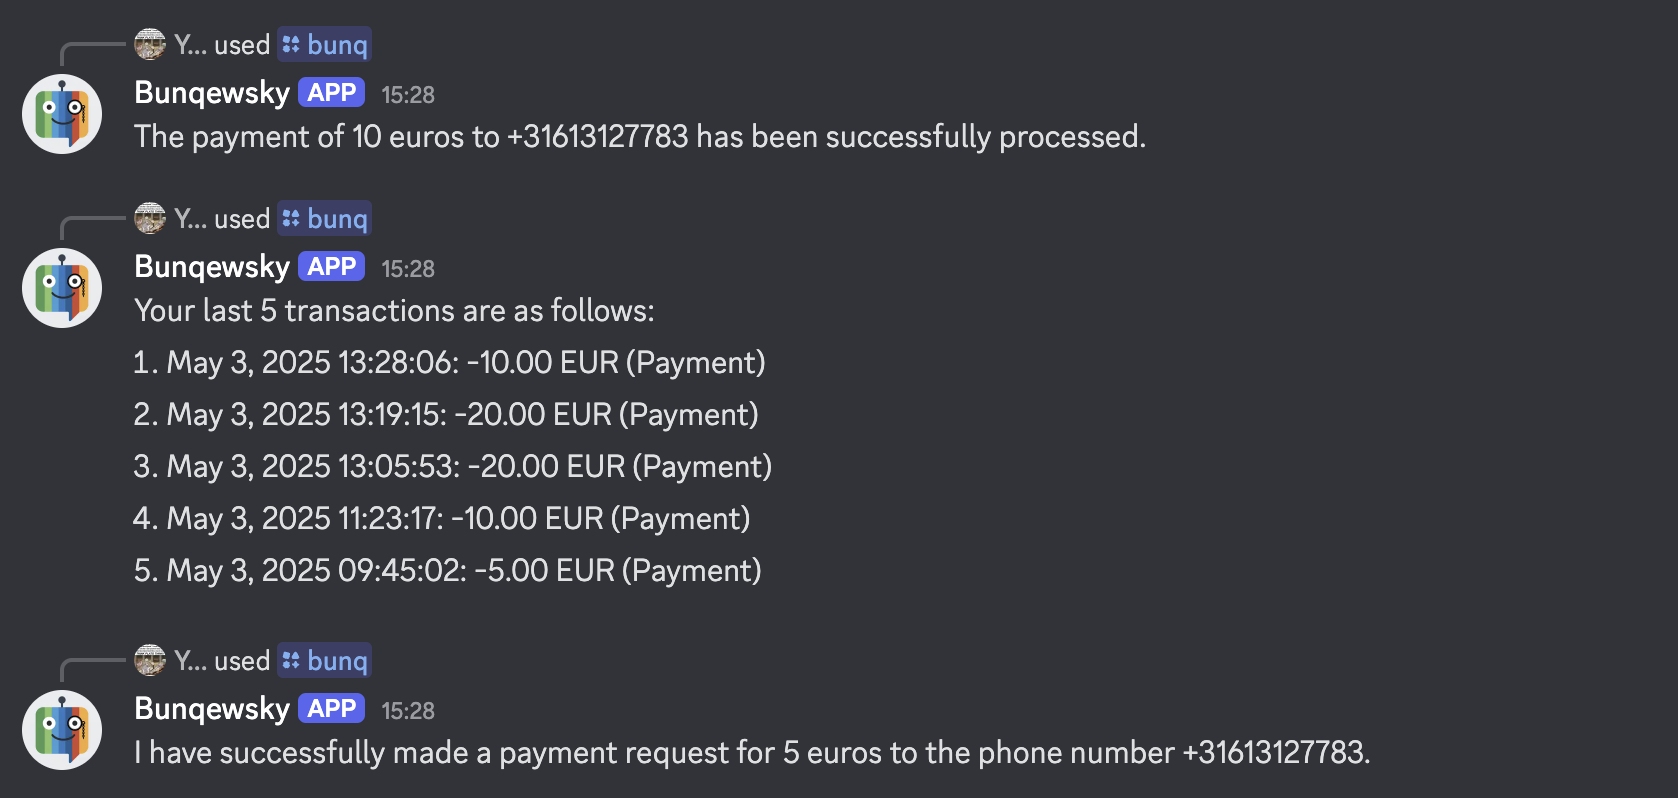Select transaction 5 for -5.00 EUR at 09:45:02

pyautogui.click(x=448, y=571)
